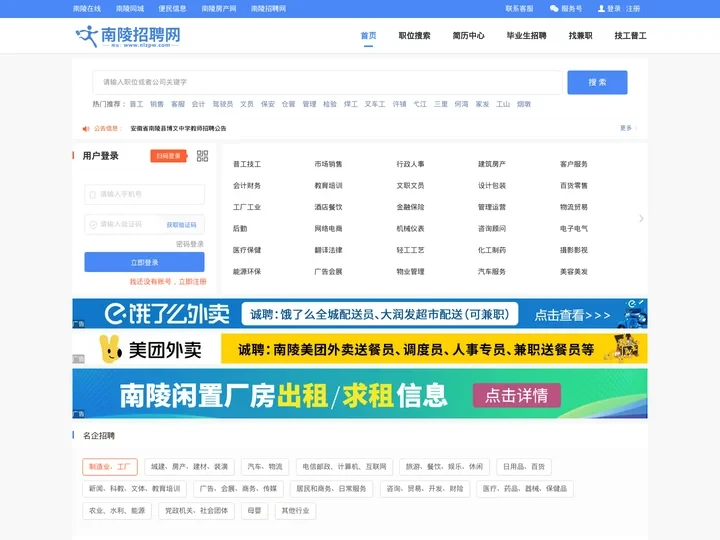Go to the 简历中心 tab
720x540 pixels.
tap(468, 36)
